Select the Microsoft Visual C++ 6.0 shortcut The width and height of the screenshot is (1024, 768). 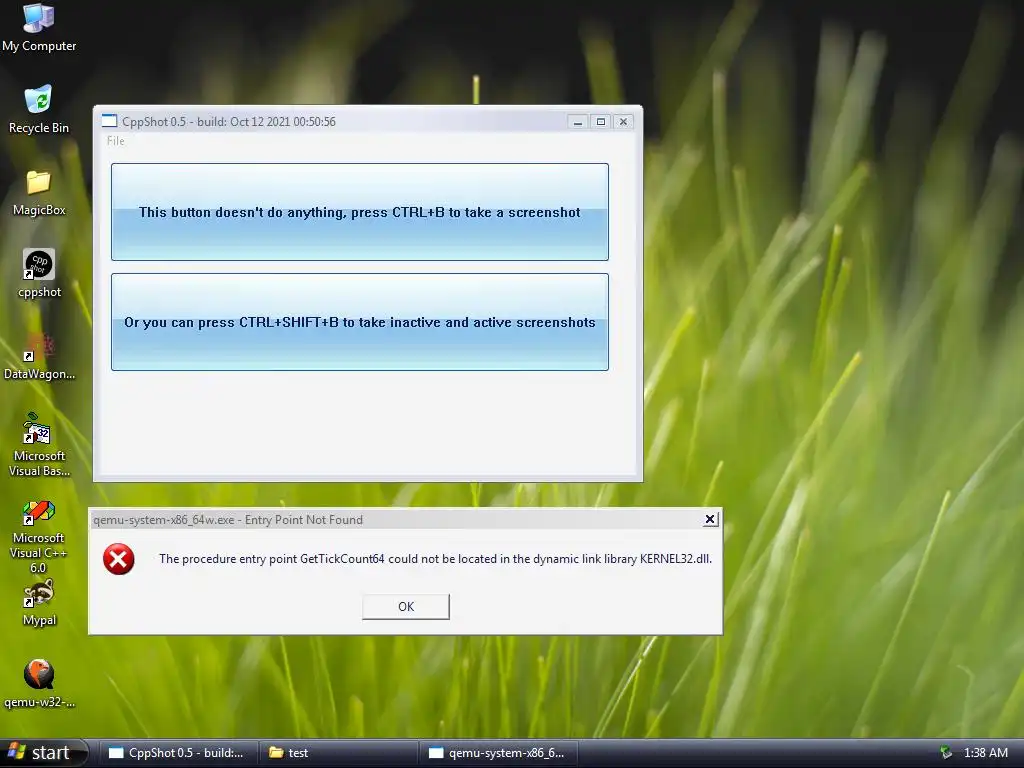pos(39,537)
